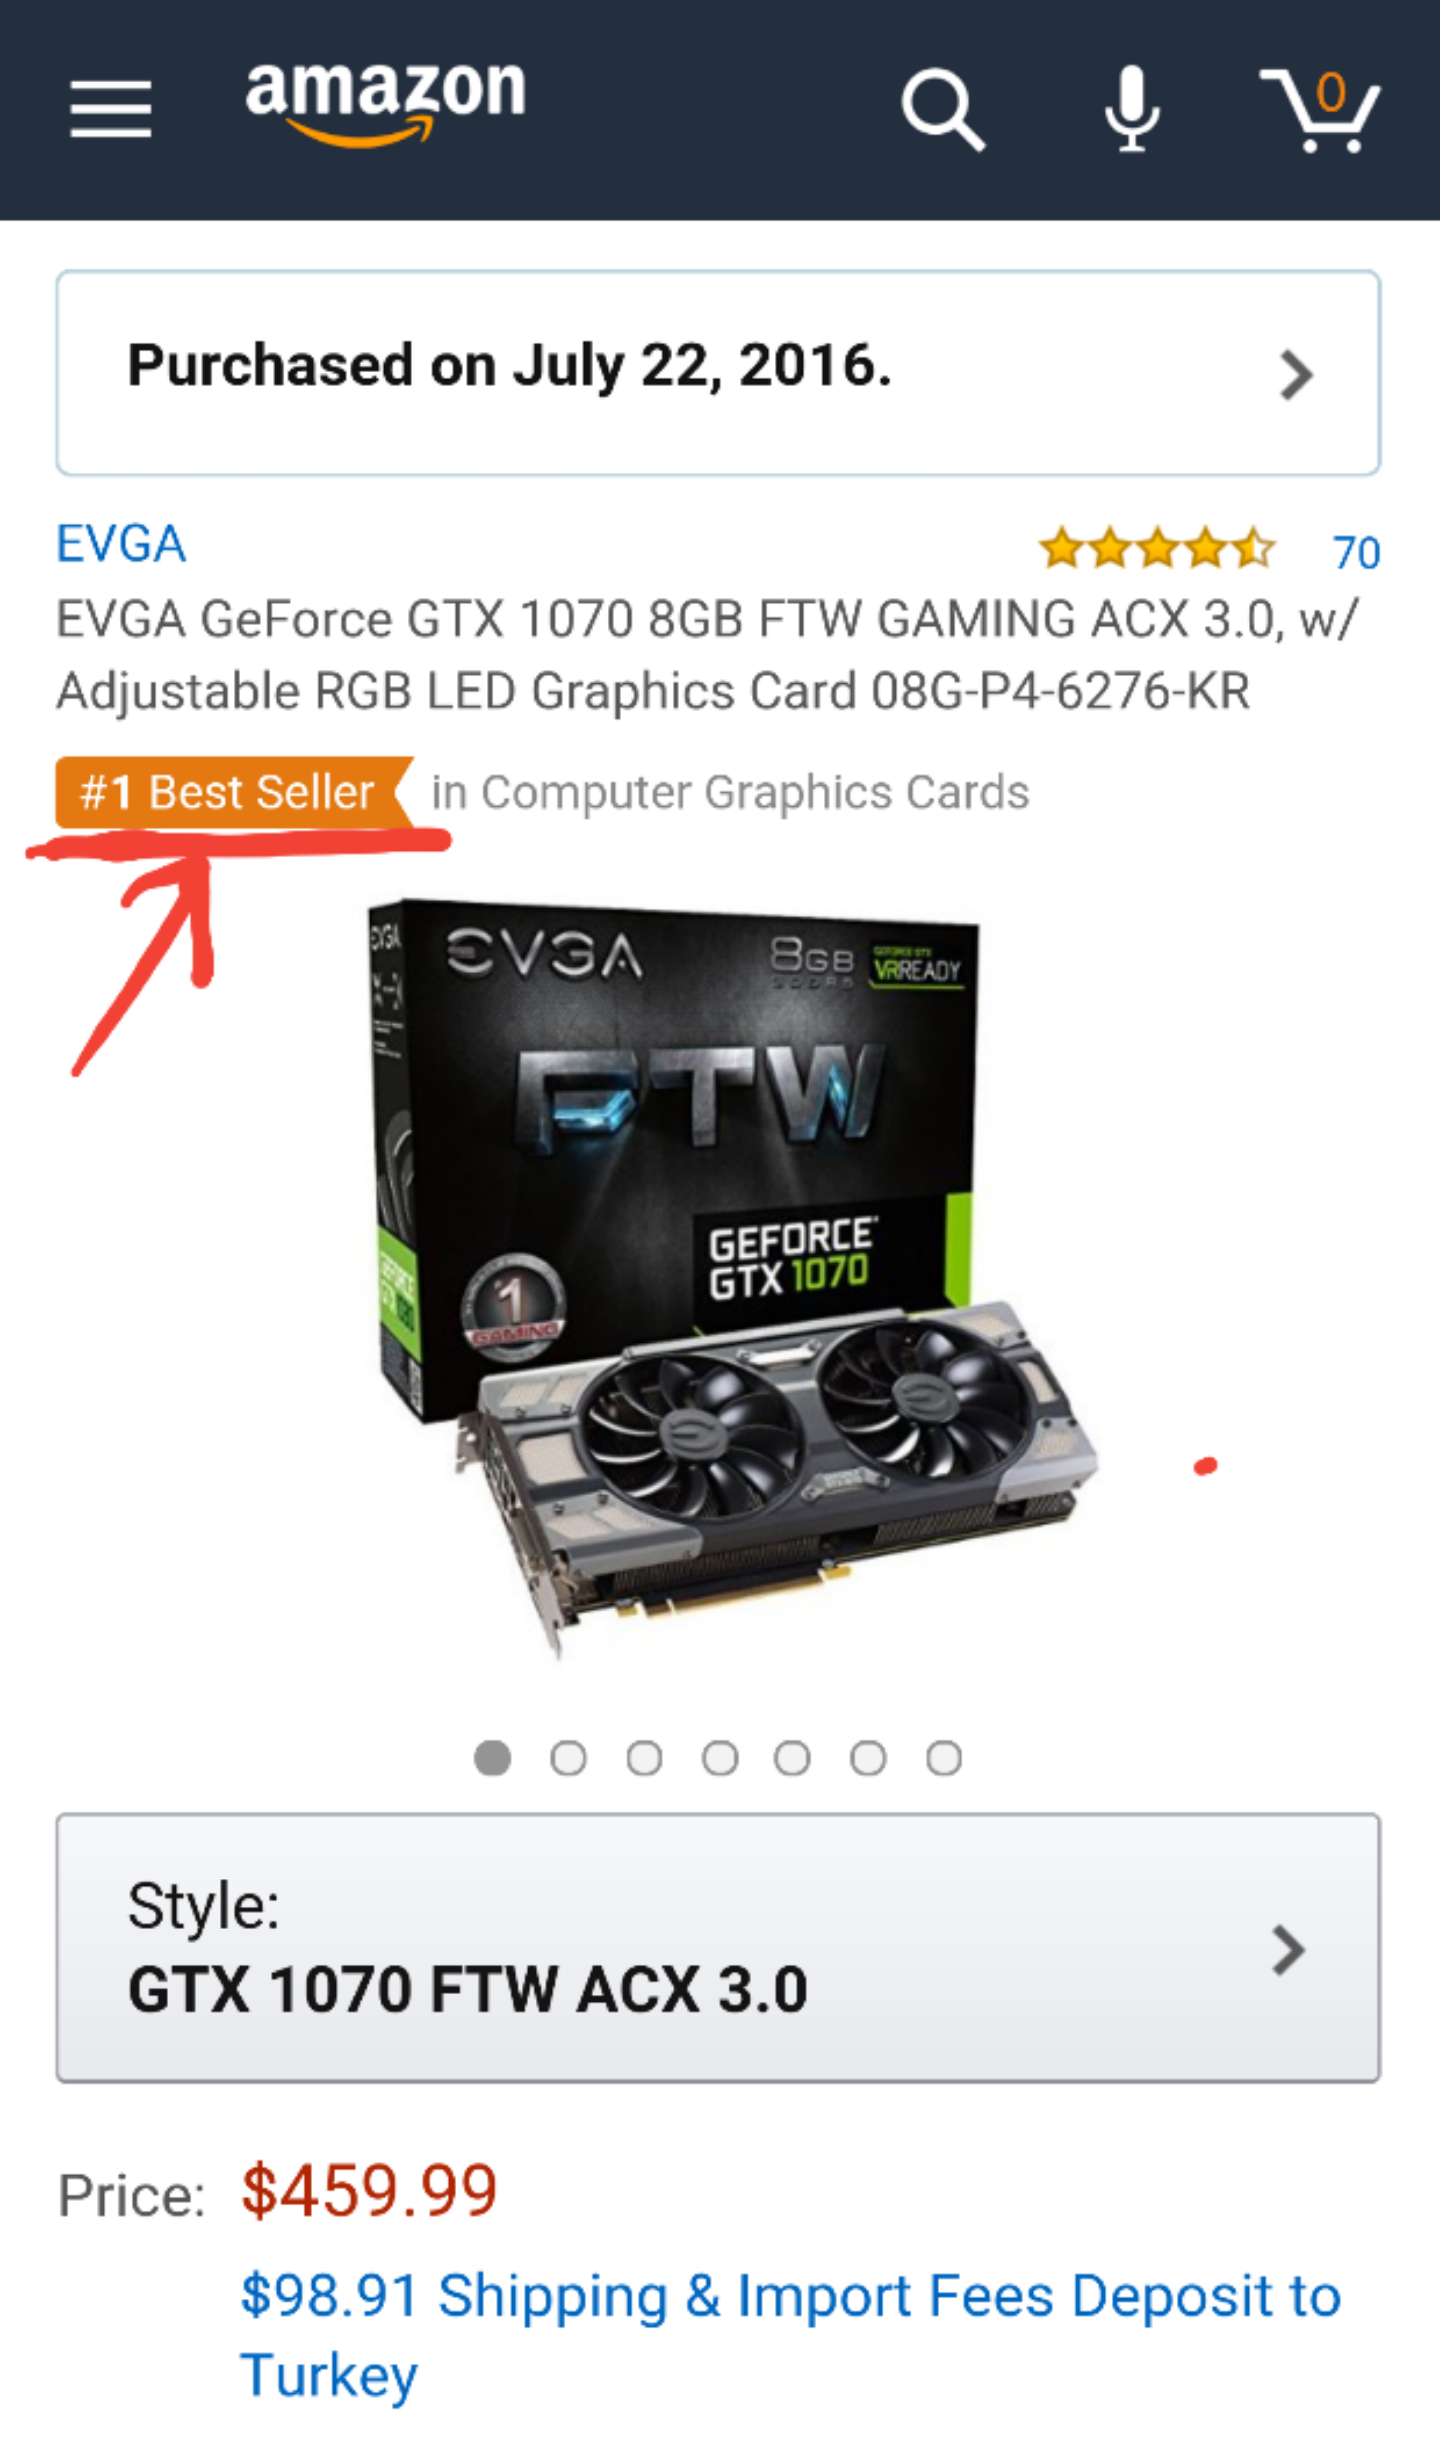
Task: Click the chevron in the Style box
Action: [x=1288, y=1950]
